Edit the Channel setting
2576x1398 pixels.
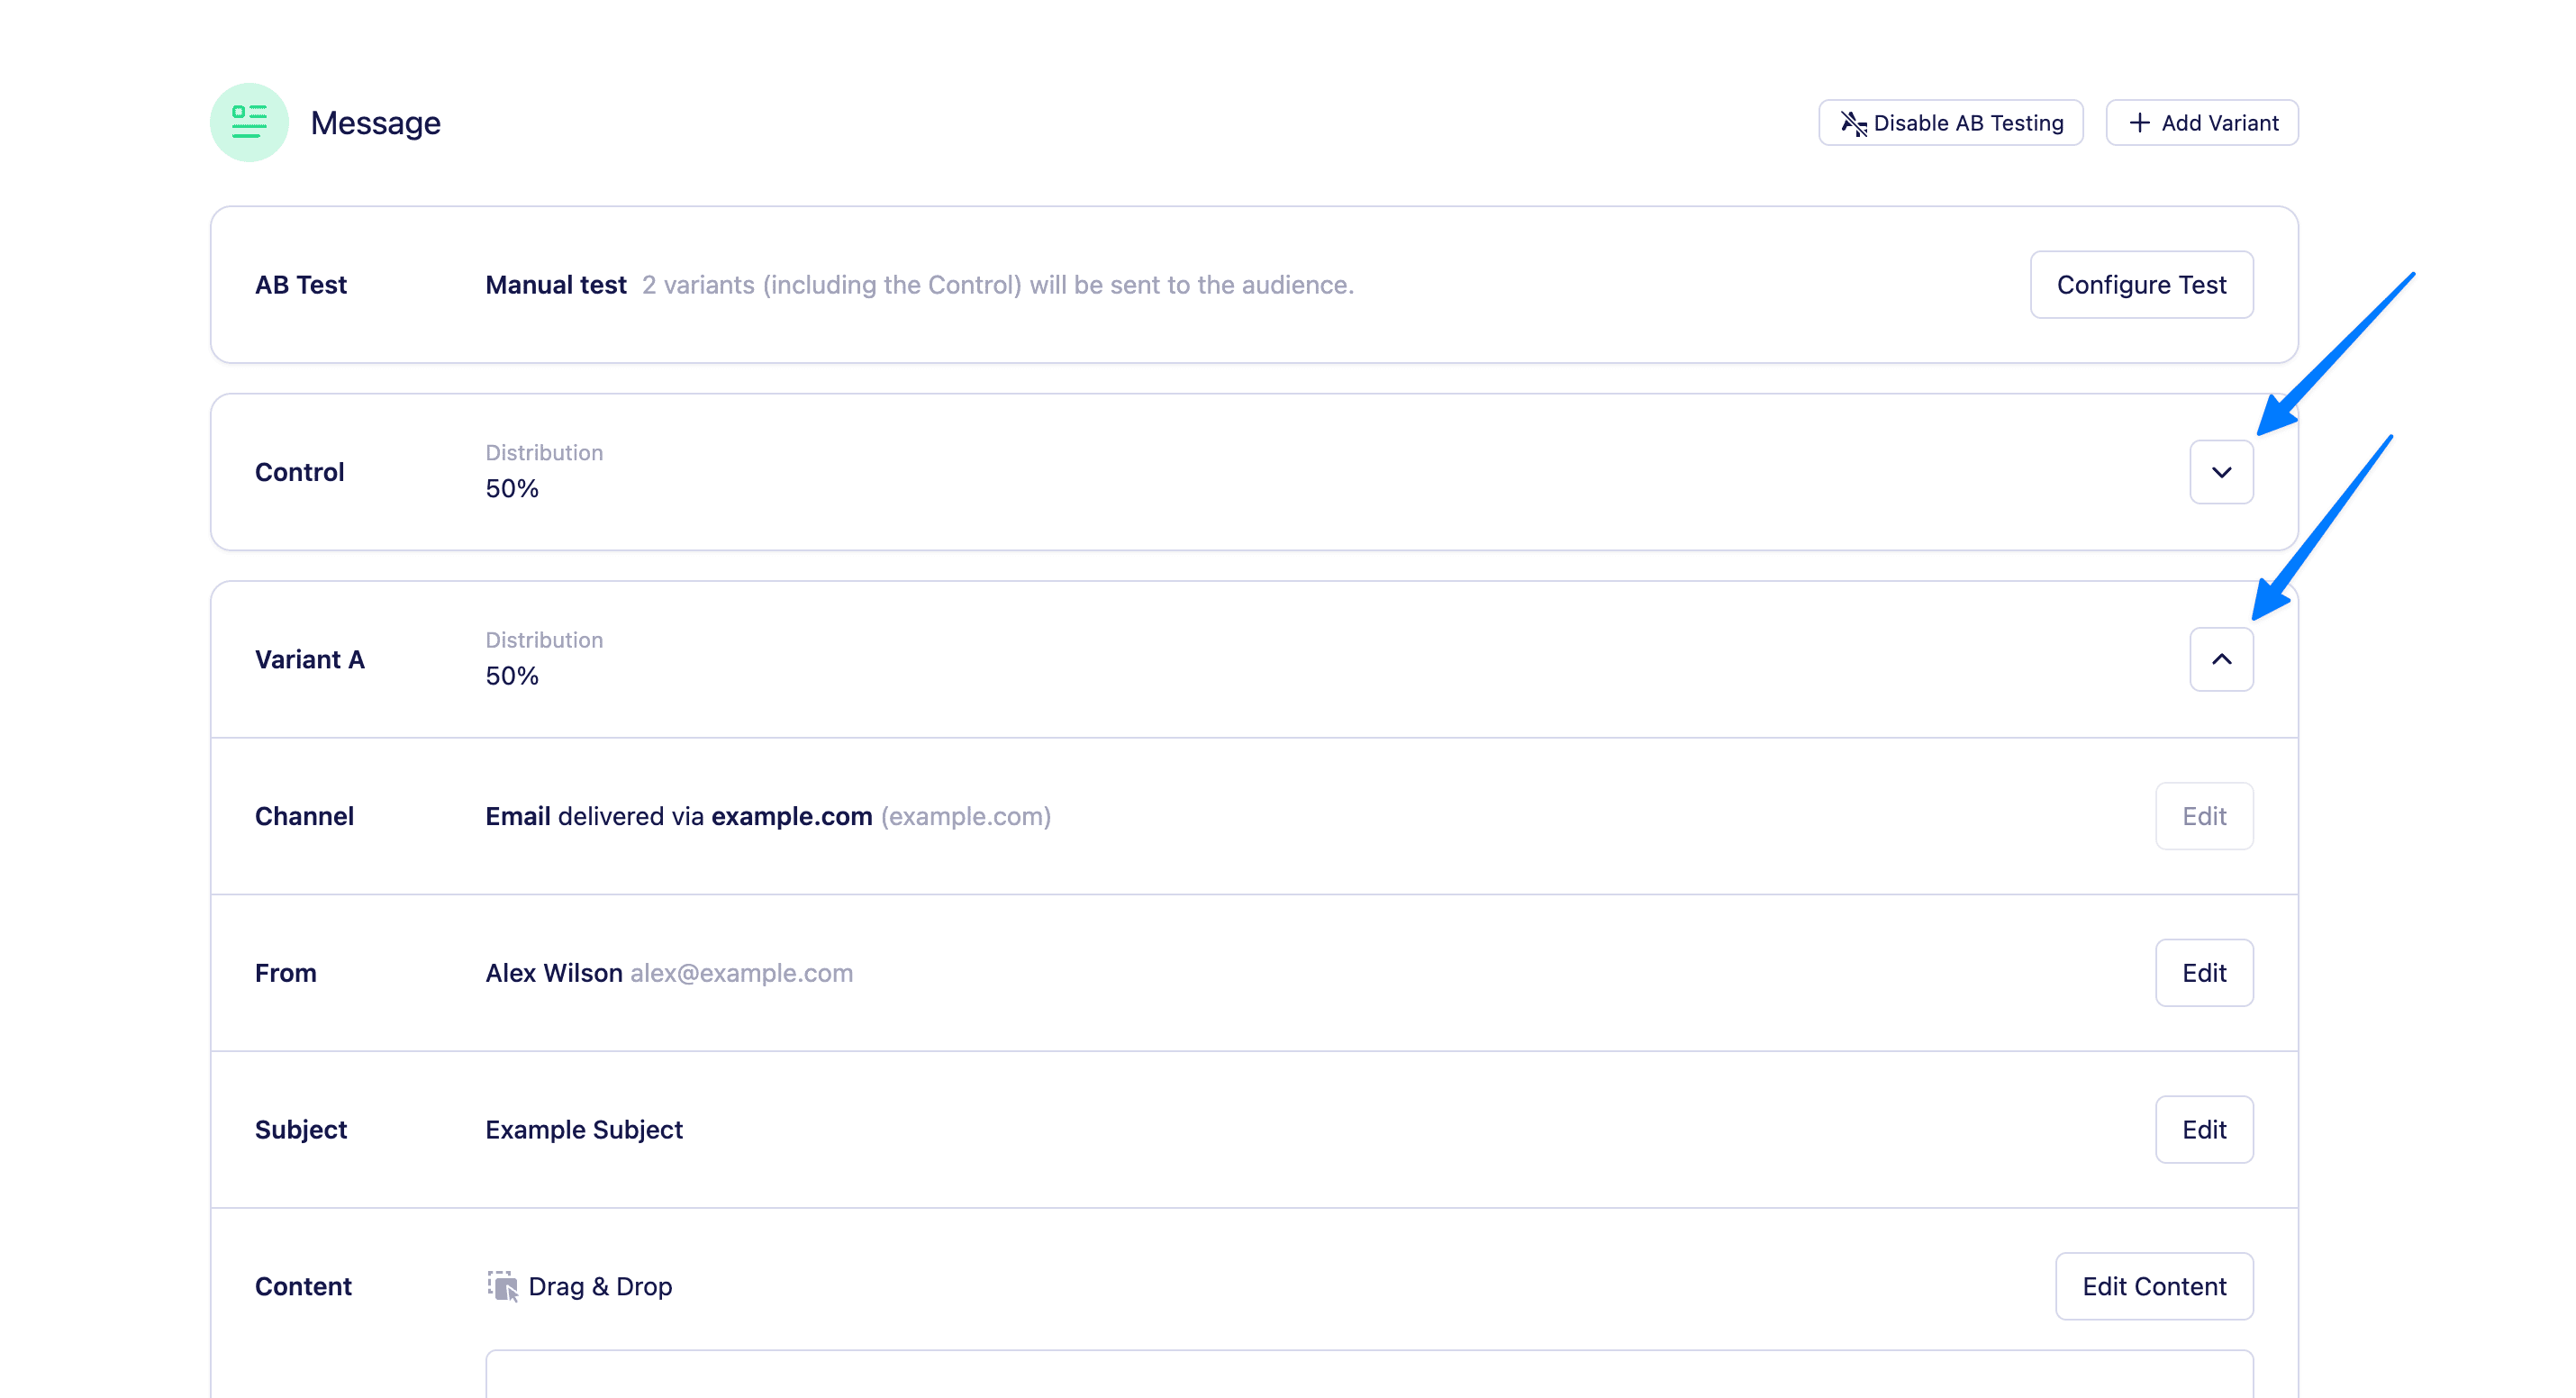click(x=2203, y=816)
